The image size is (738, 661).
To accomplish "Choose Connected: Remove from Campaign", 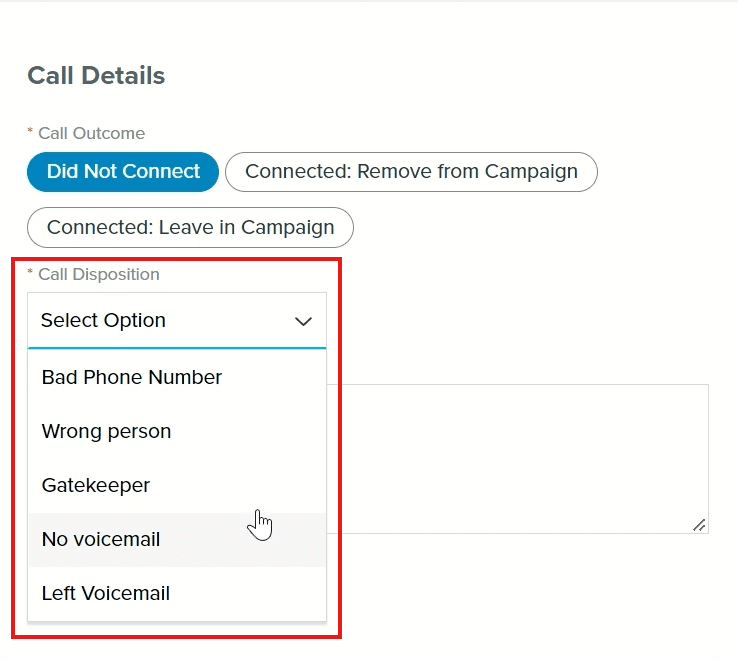I will (x=411, y=172).
